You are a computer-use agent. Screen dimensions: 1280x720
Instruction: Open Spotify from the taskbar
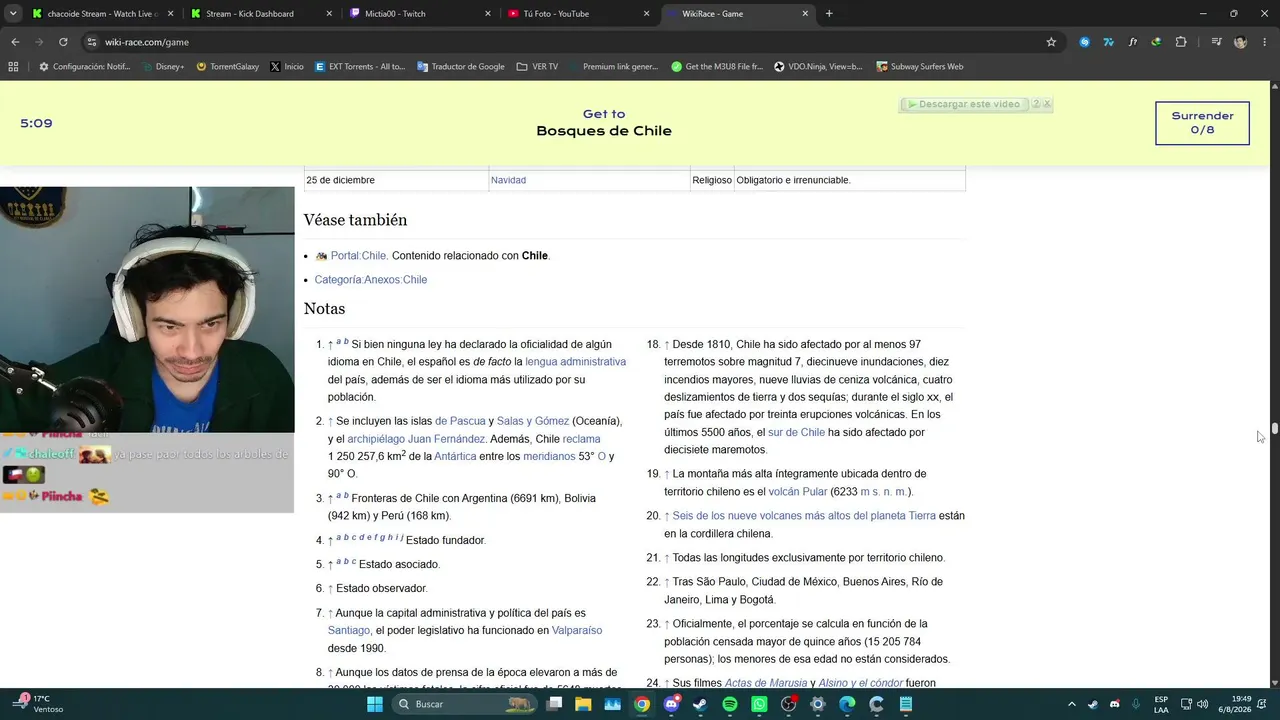[x=730, y=705]
